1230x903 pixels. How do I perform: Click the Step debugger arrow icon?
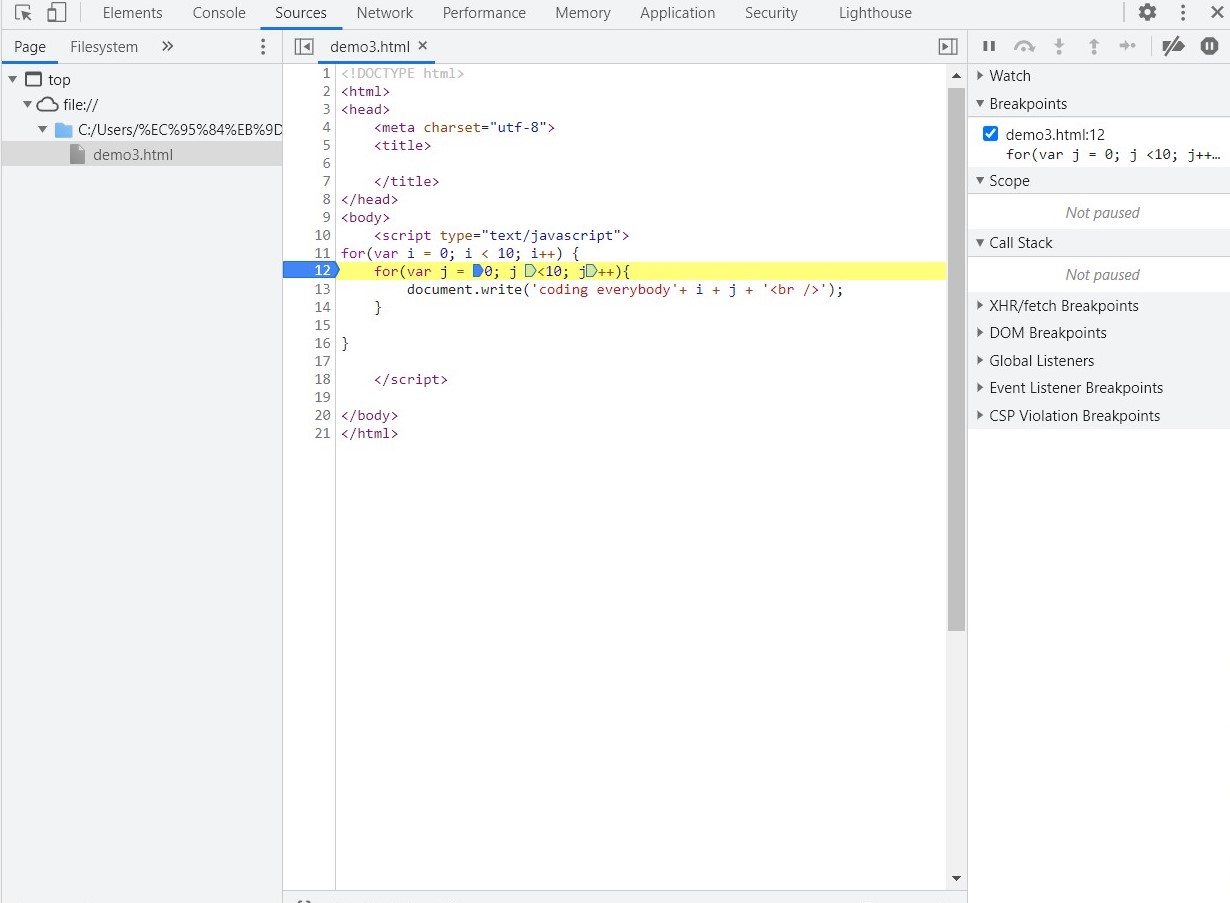coord(1127,46)
